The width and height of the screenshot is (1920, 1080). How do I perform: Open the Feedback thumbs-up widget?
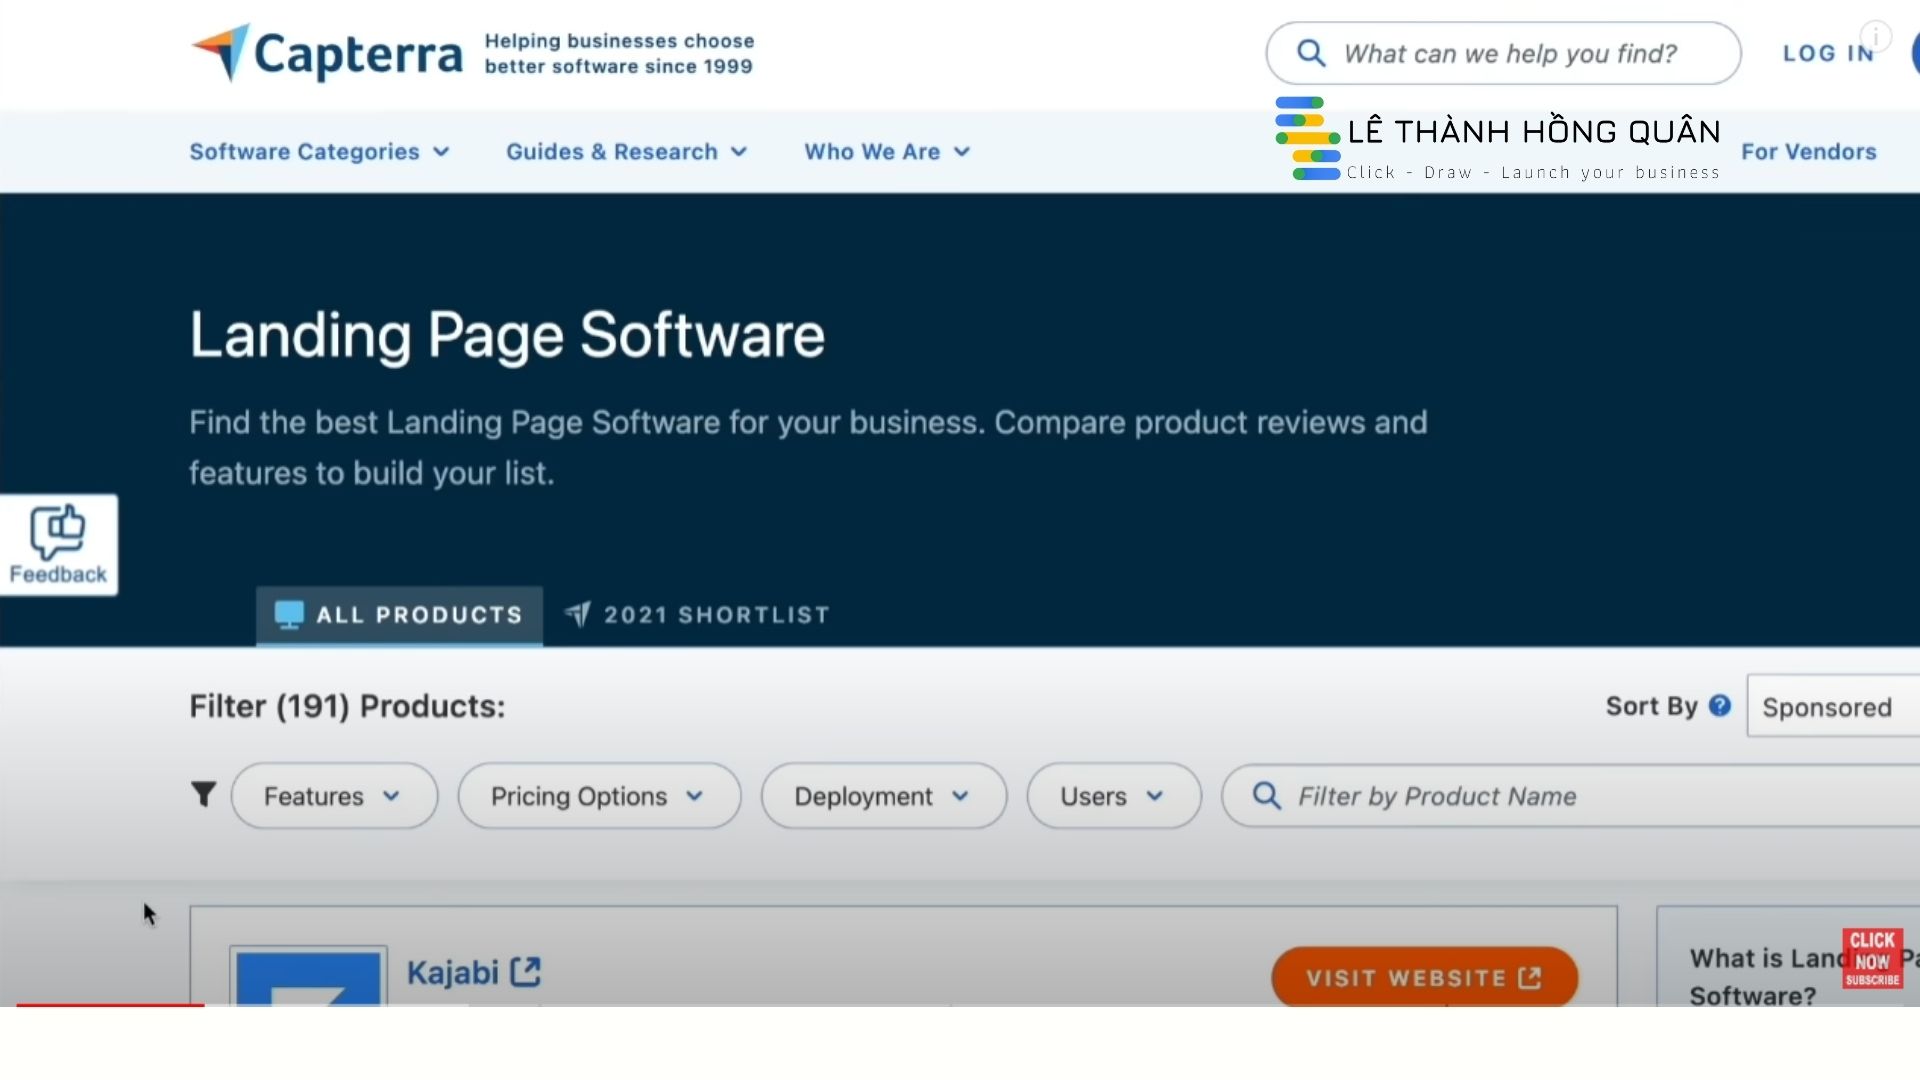coord(58,545)
